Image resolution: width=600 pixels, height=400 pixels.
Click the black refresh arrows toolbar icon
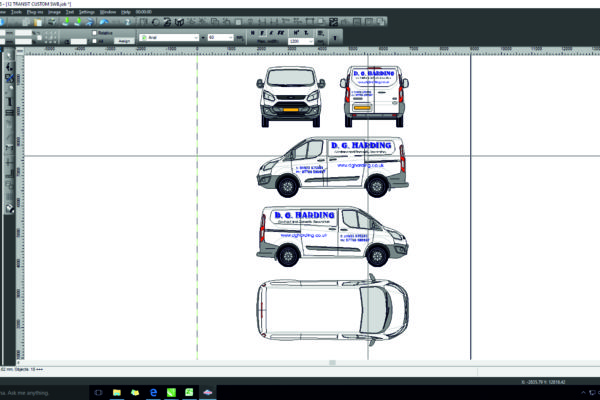(x=167, y=22)
